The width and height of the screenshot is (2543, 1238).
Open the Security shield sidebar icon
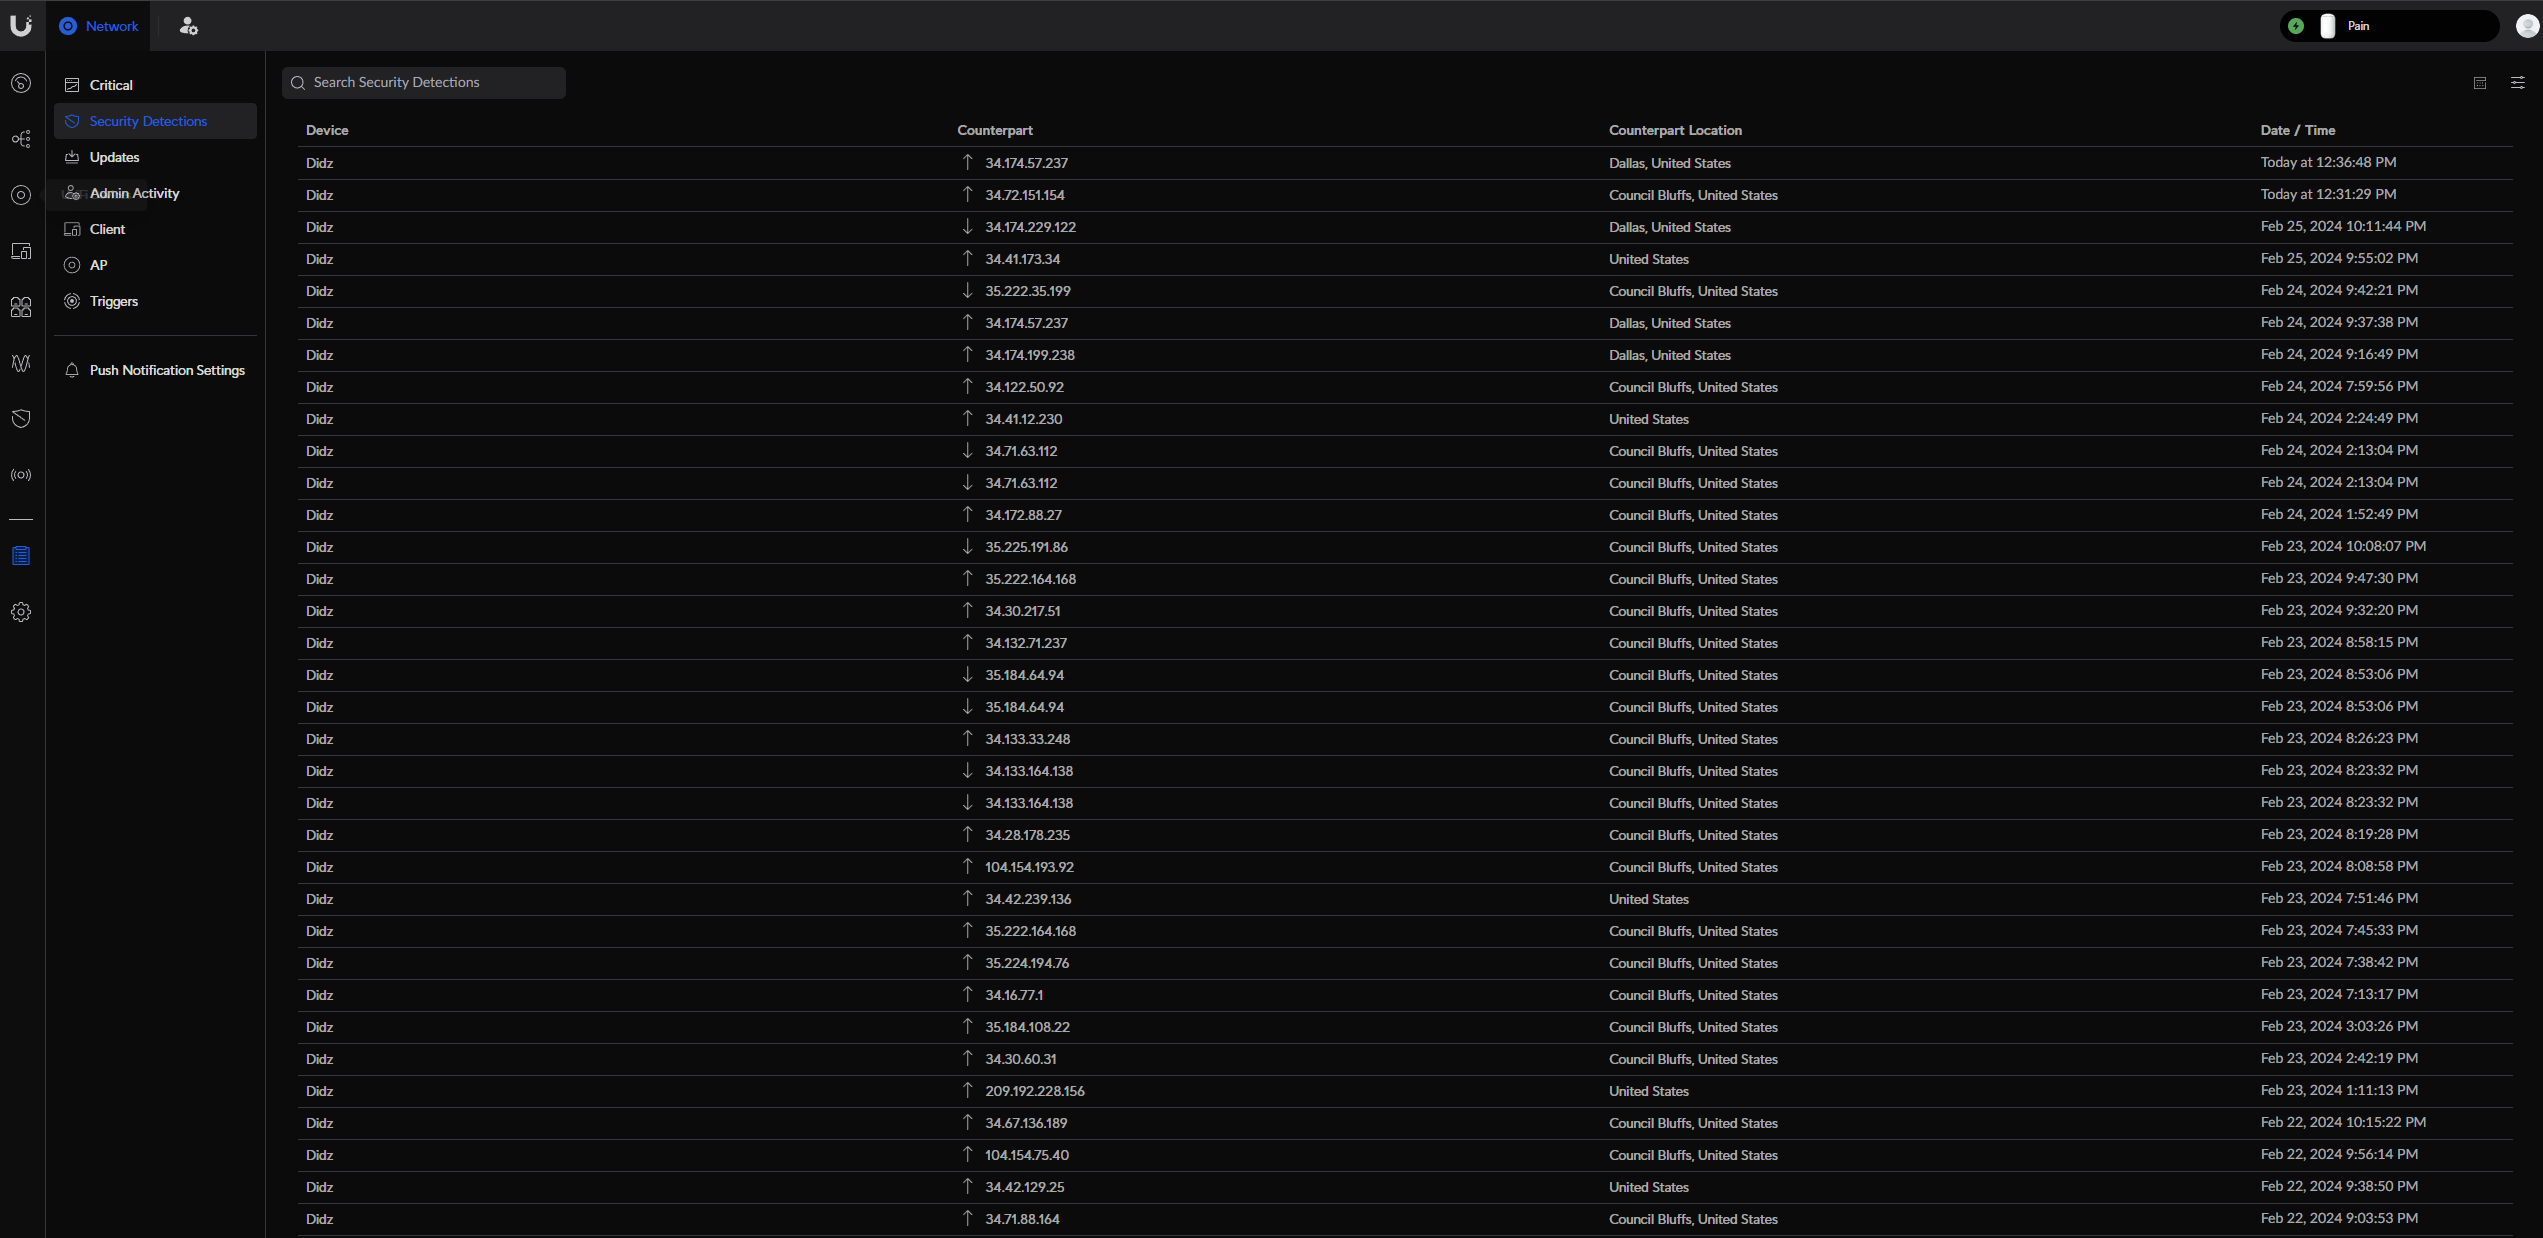click(x=21, y=419)
